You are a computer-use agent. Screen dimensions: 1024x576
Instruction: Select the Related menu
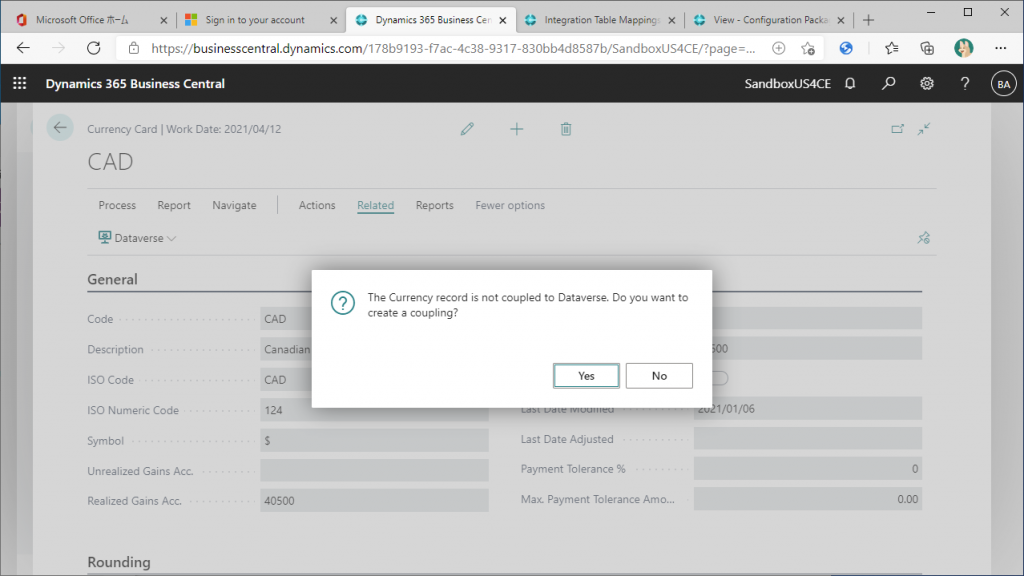[x=375, y=205]
